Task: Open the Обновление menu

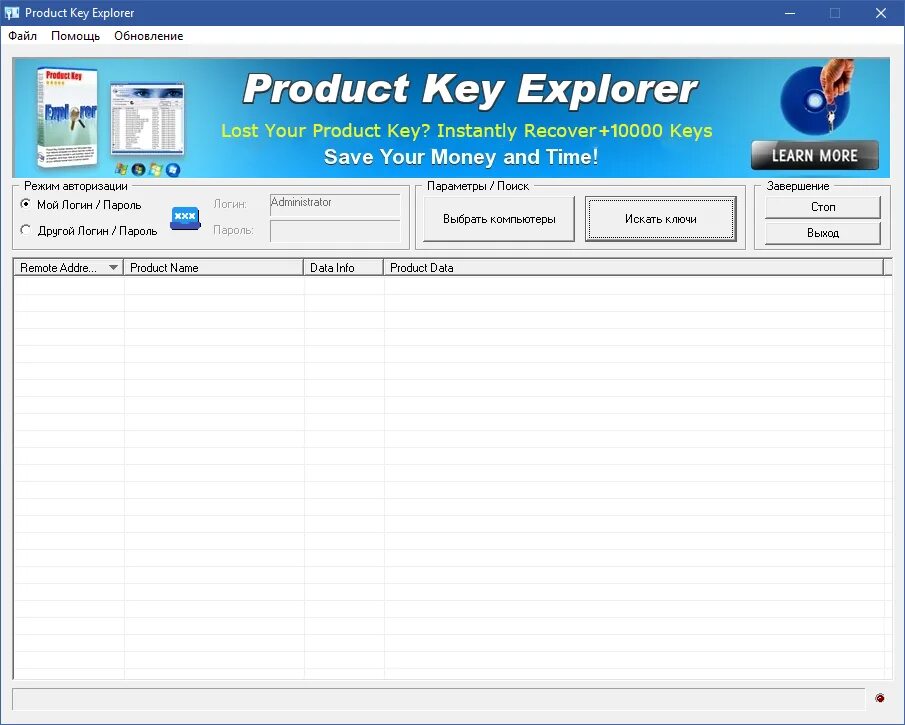Action: [147, 36]
